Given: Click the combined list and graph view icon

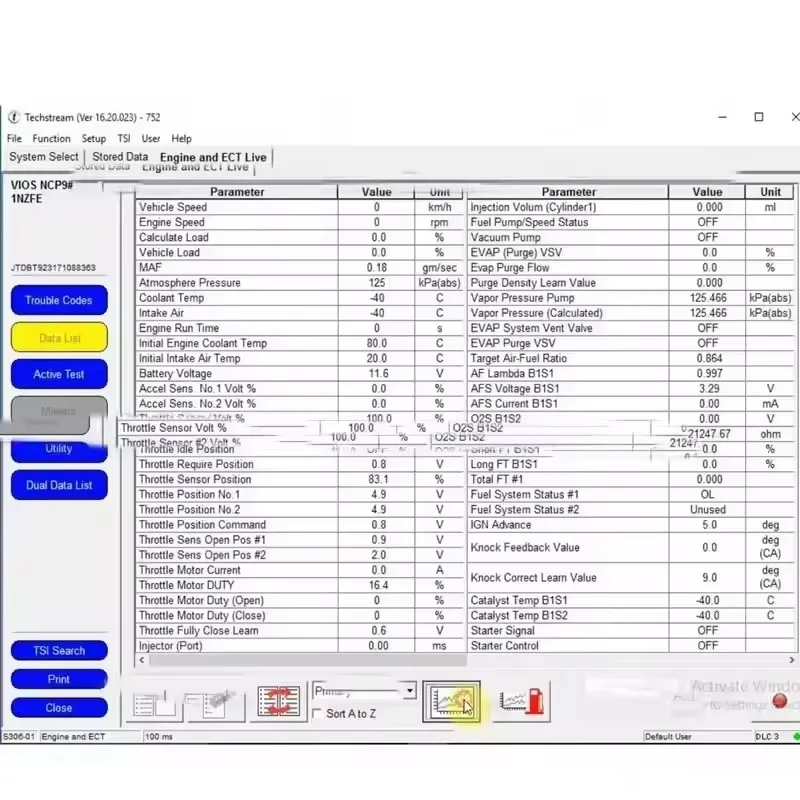Looking at the screenshot, I should pos(213,701).
